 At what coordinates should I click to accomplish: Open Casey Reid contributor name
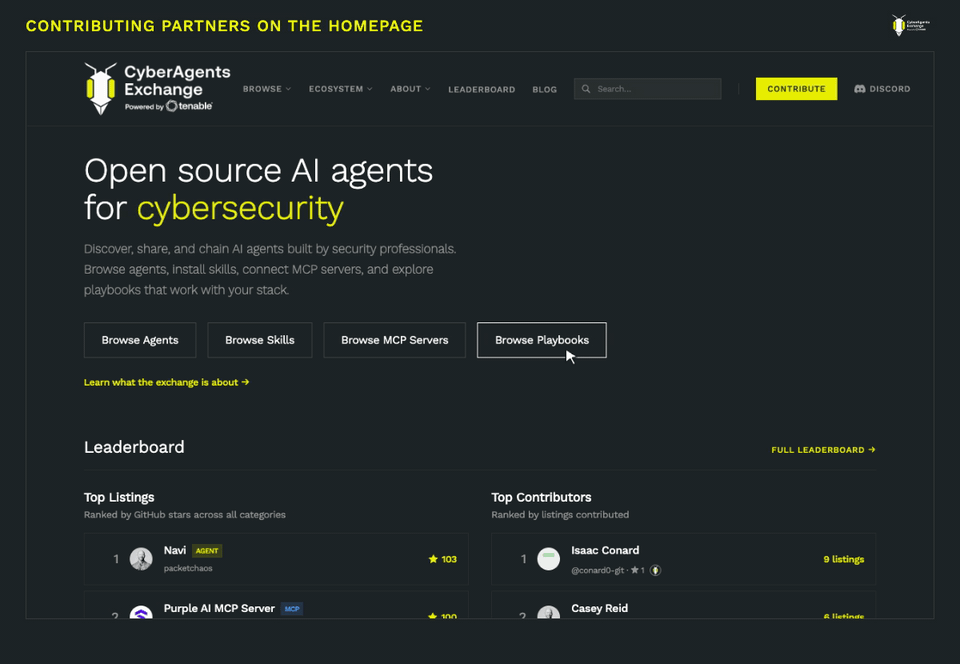click(x=599, y=608)
